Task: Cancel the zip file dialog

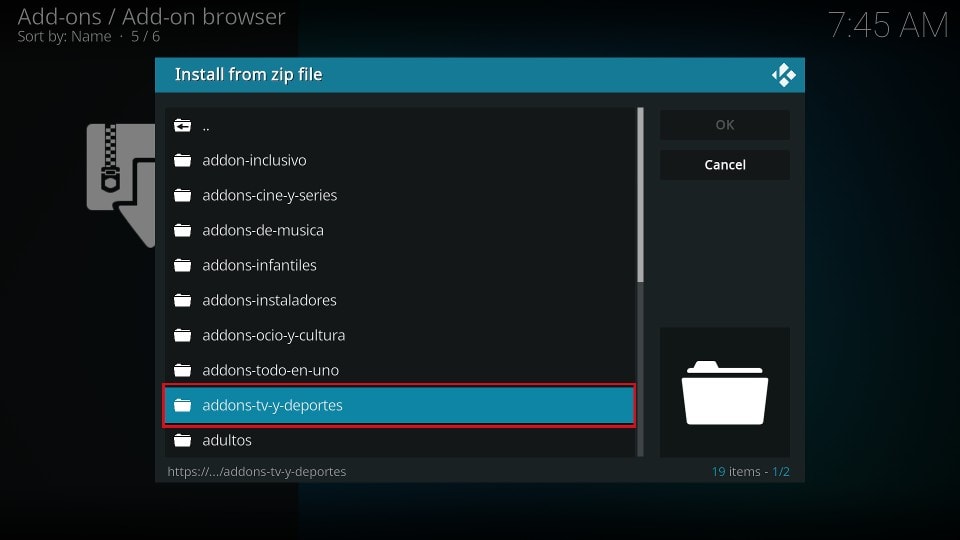Action: (x=725, y=165)
